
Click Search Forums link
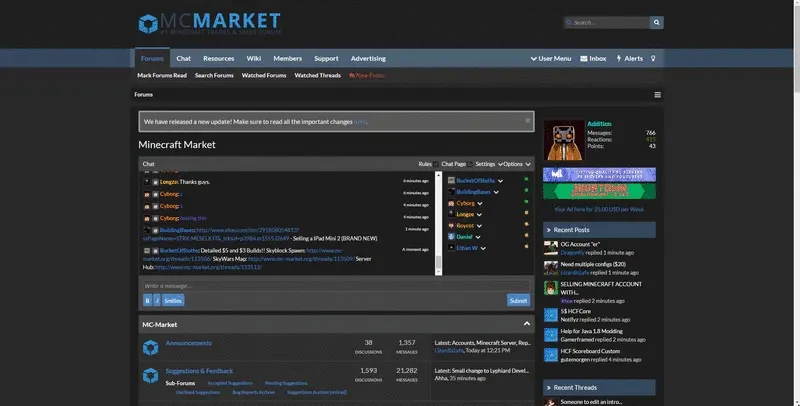click(x=214, y=75)
